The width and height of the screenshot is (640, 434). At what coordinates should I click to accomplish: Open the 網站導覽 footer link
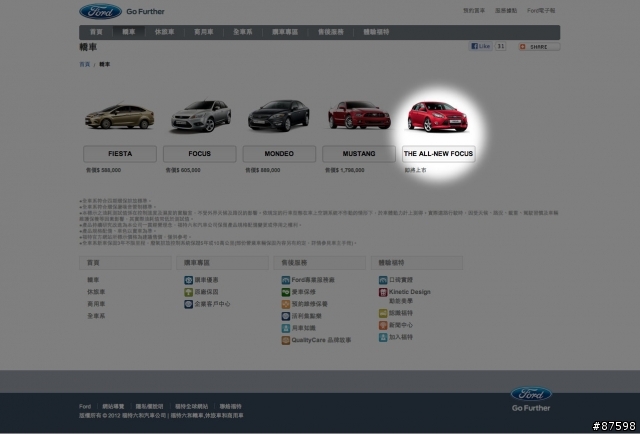pos(113,407)
